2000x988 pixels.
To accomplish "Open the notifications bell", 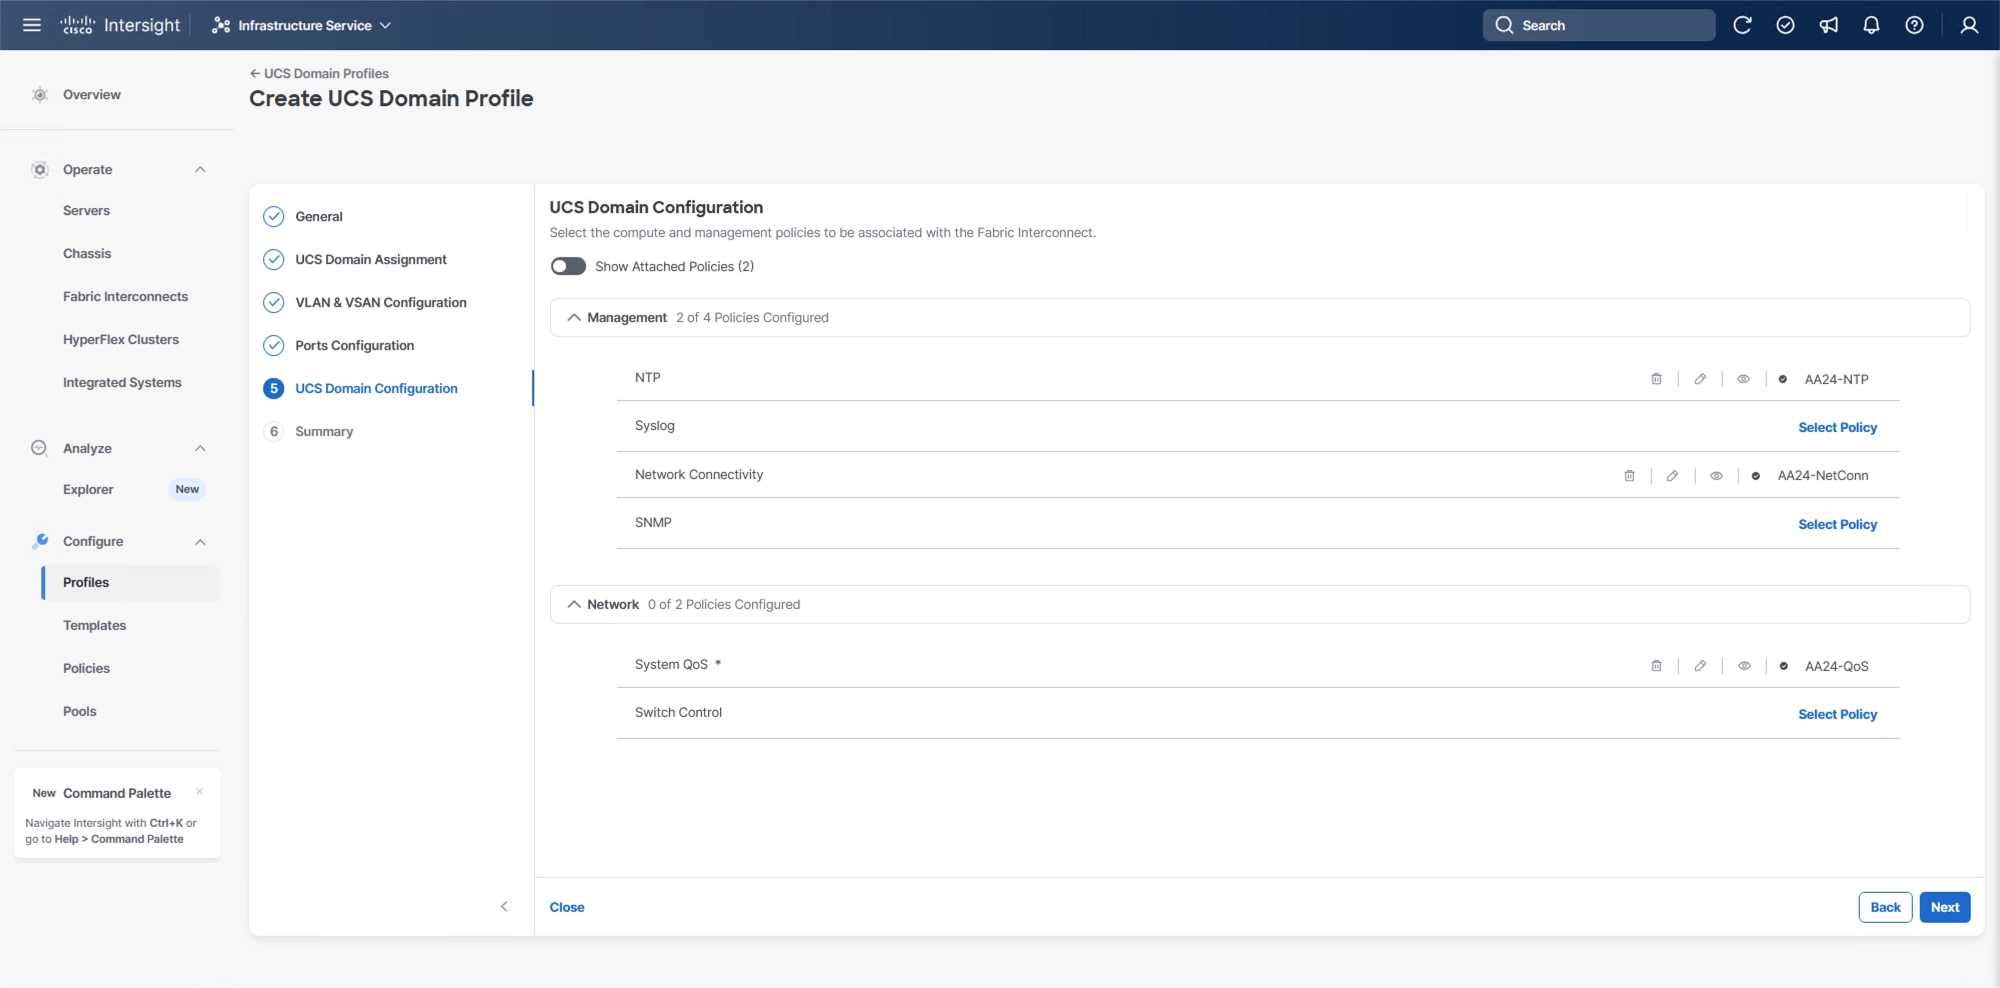I will (1871, 25).
